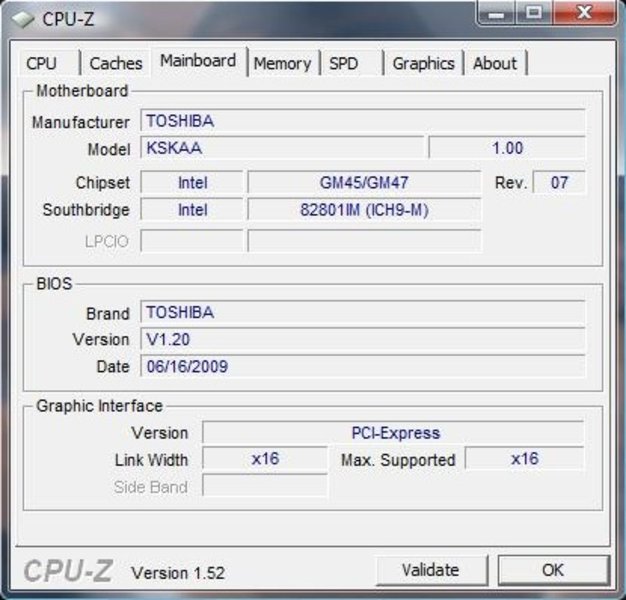Click the BIOS Brand field TOSHIBA

coord(363,312)
